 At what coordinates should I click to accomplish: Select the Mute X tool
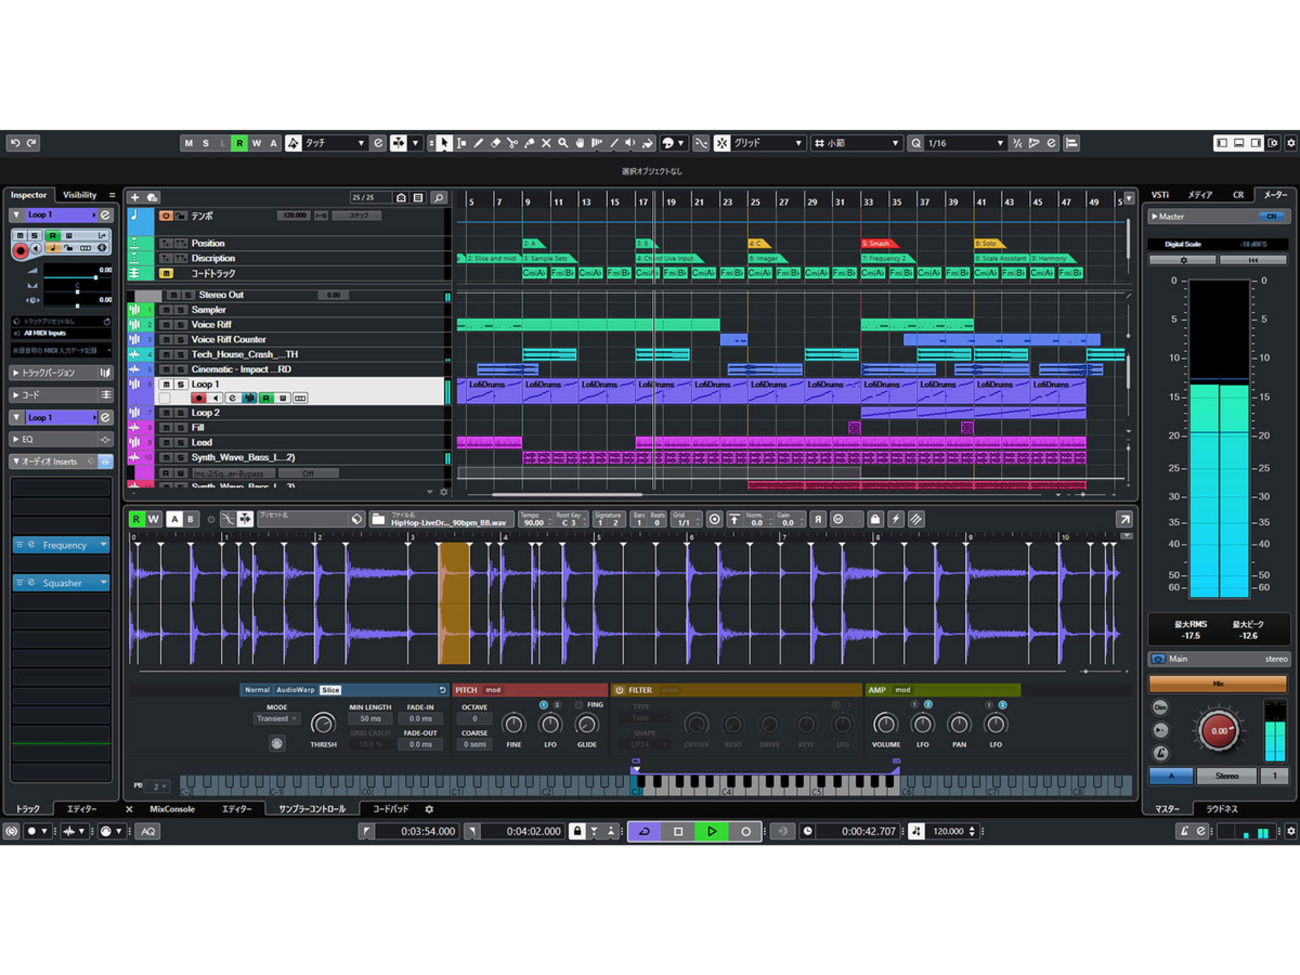coord(546,143)
